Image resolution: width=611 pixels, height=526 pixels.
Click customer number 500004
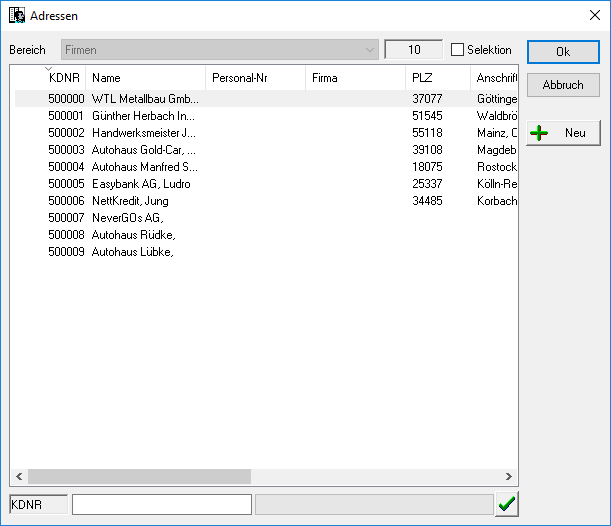[66, 167]
